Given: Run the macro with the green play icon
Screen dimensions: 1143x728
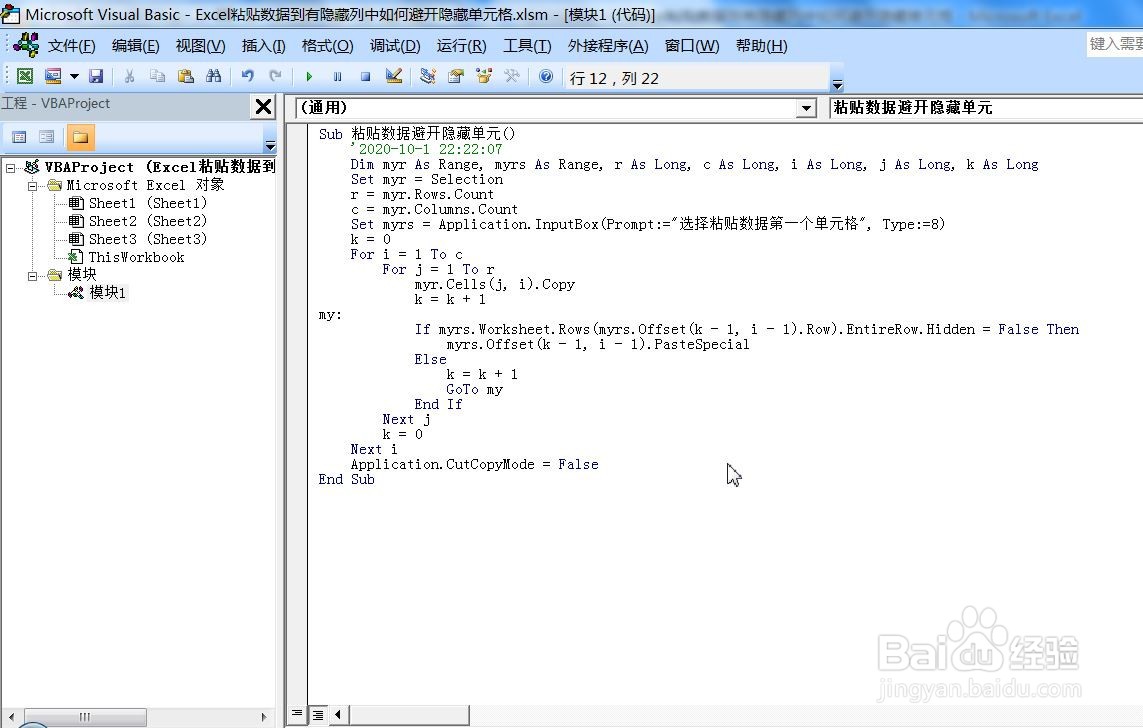Looking at the screenshot, I should pos(309,76).
